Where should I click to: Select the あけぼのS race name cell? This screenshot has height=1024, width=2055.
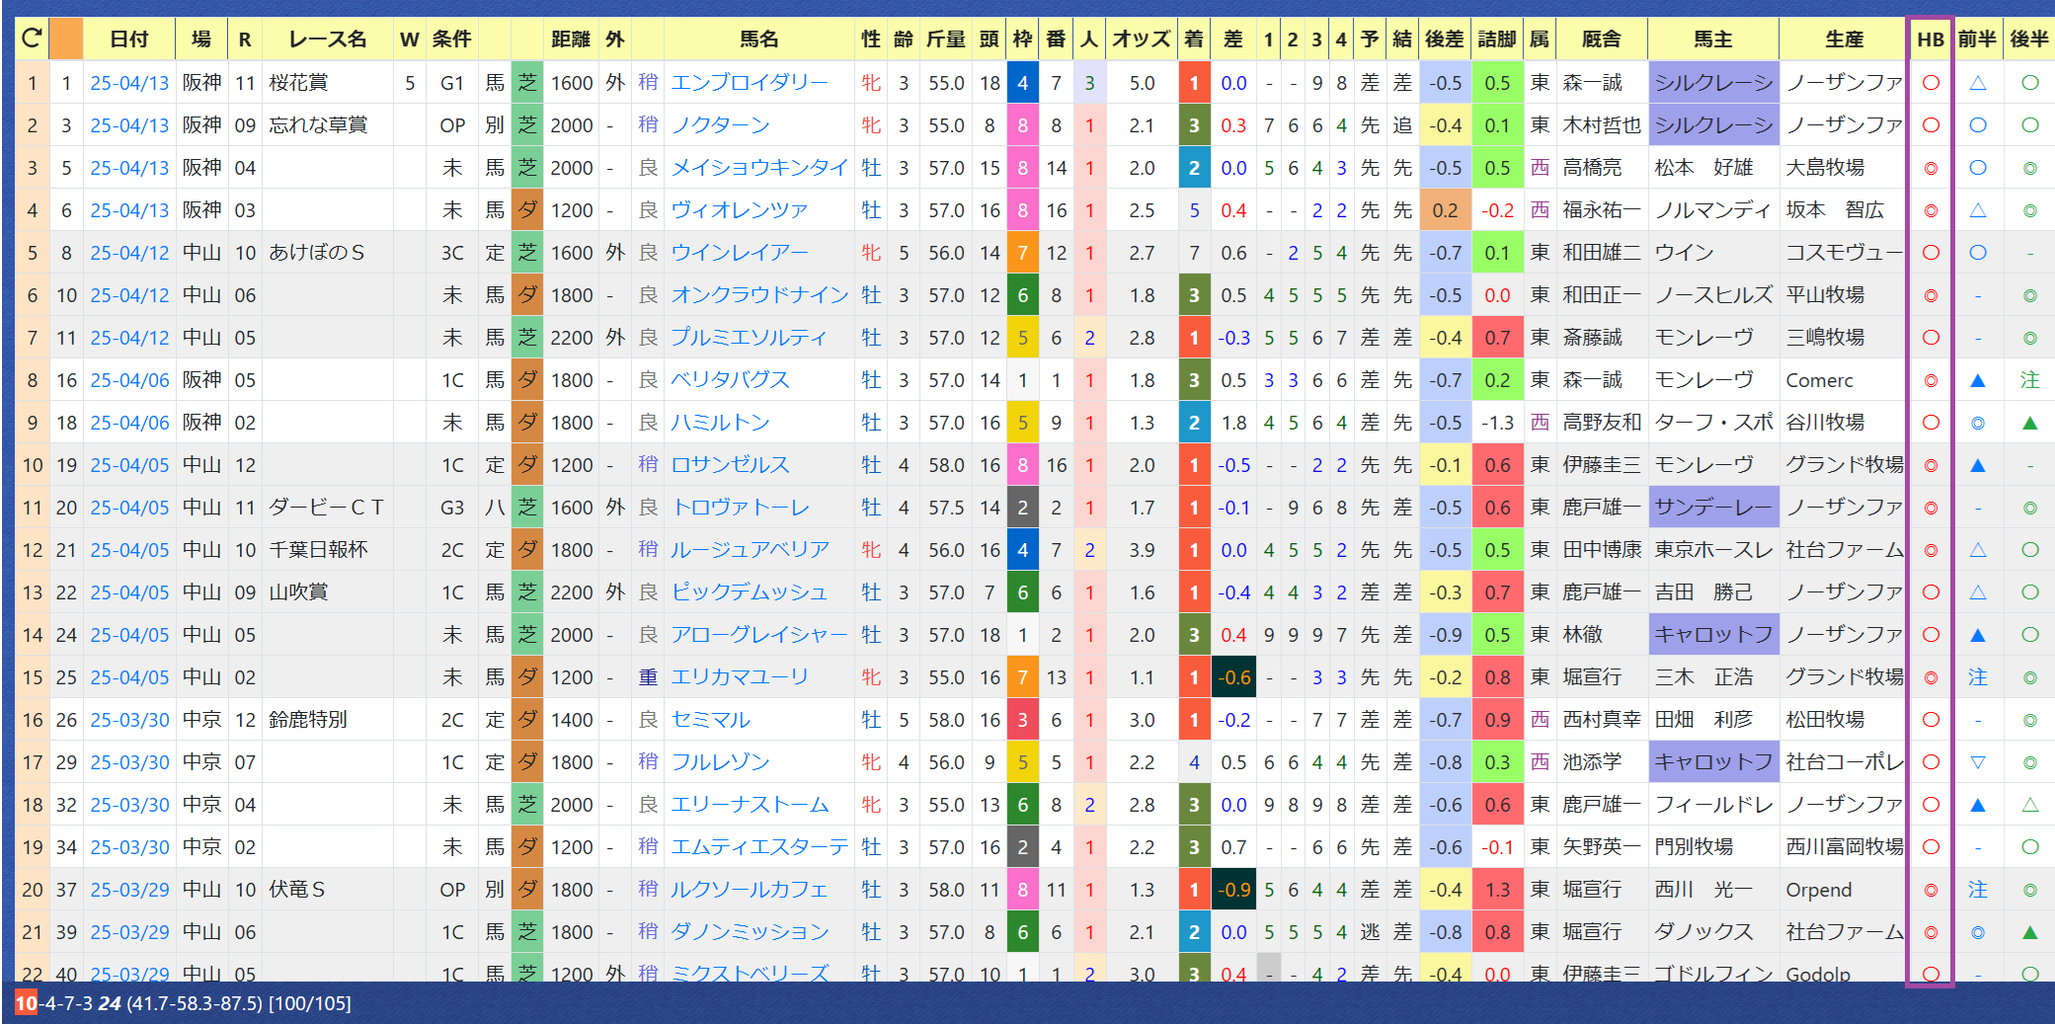pyautogui.click(x=328, y=253)
